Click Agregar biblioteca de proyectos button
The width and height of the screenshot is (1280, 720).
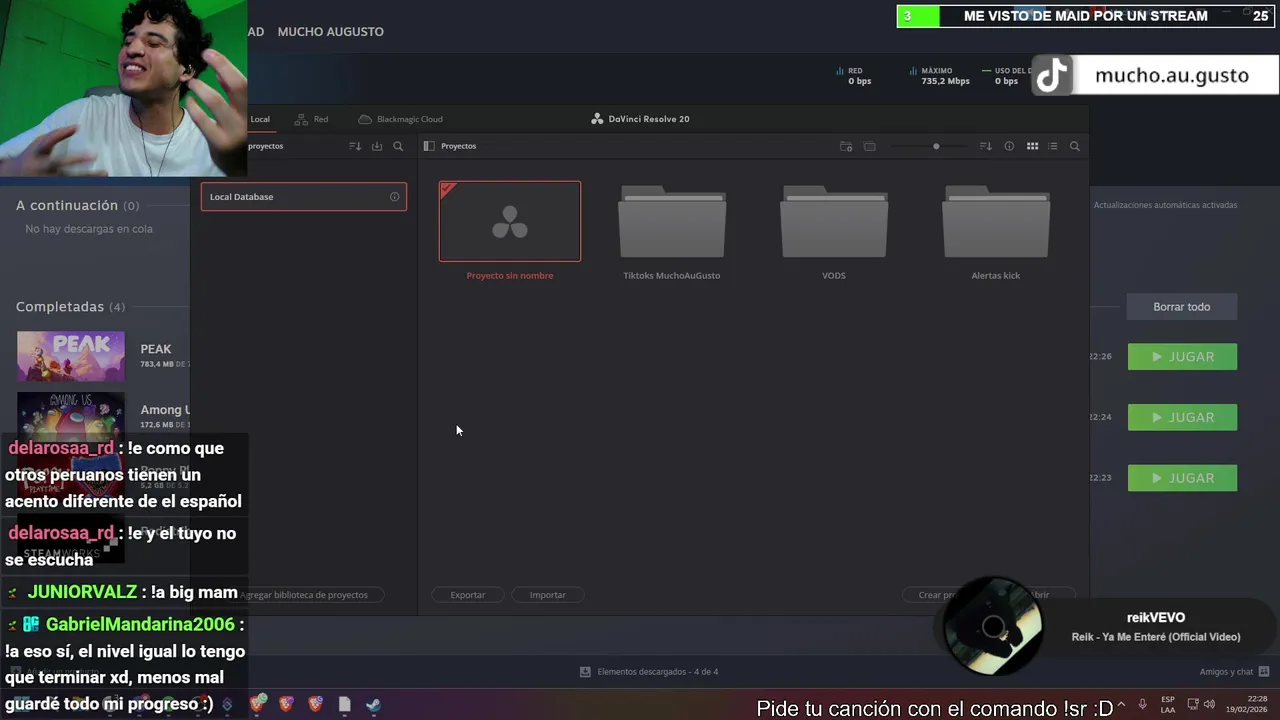pos(304,595)
